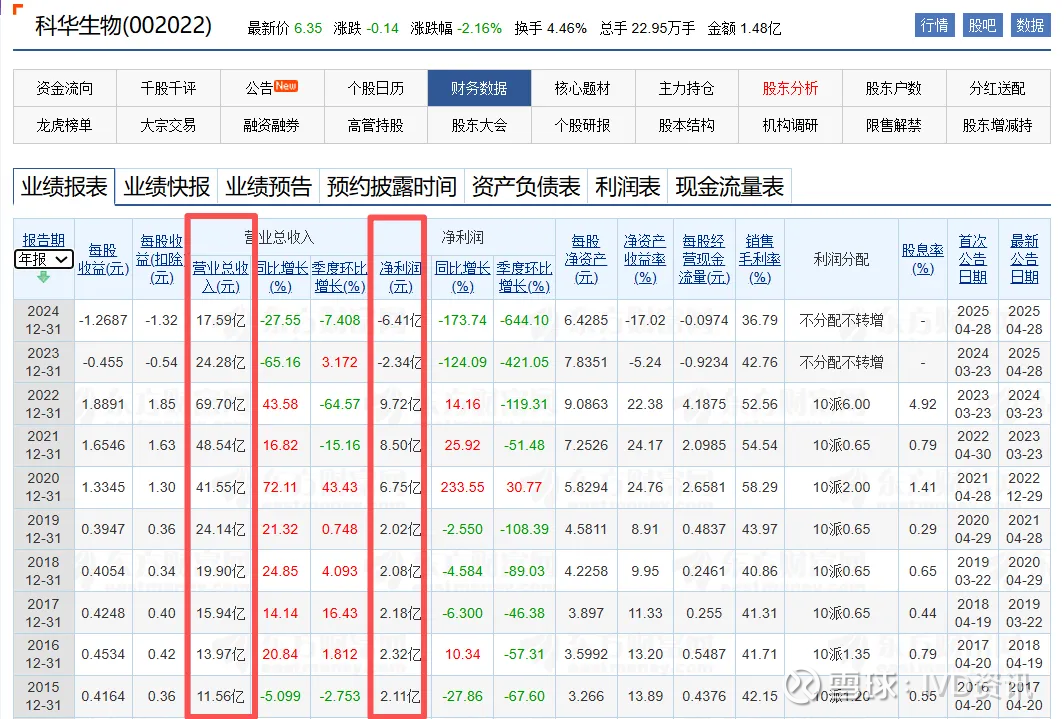Click the 涨跌幅 -2.16% quote value
This screenshot has height=719, width=1064.
pos(480,28)
